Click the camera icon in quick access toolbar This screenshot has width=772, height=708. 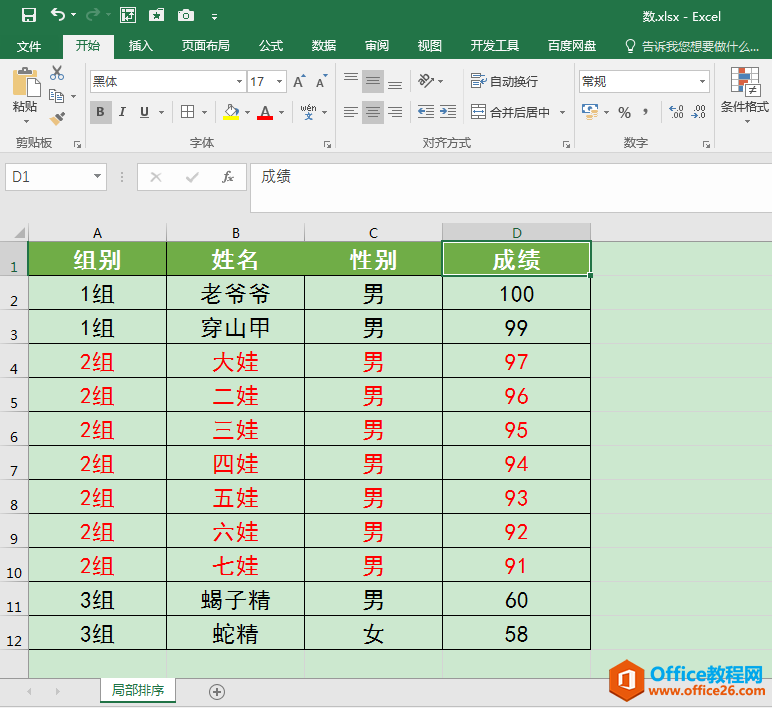pos(186,15)
